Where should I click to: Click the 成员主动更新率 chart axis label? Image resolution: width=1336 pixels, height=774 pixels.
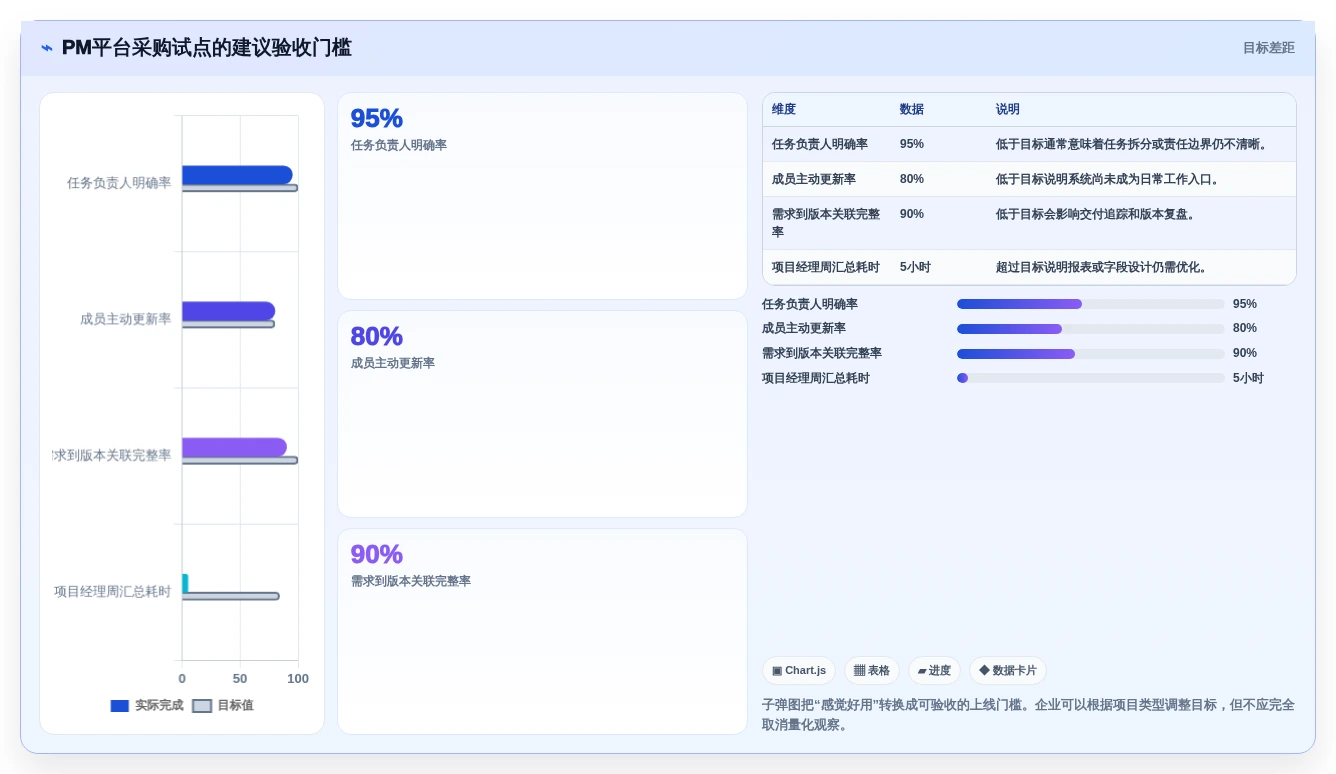coord(126,319)
